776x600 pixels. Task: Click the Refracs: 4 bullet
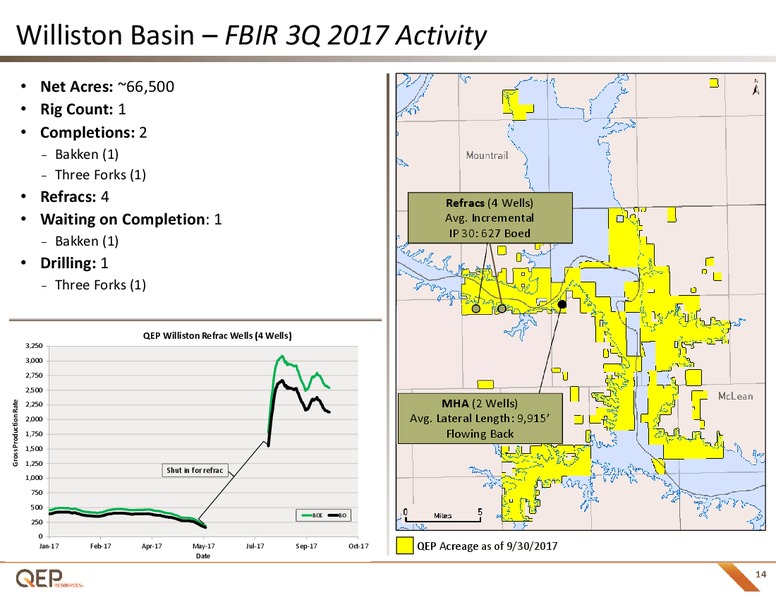coord(74,197)
